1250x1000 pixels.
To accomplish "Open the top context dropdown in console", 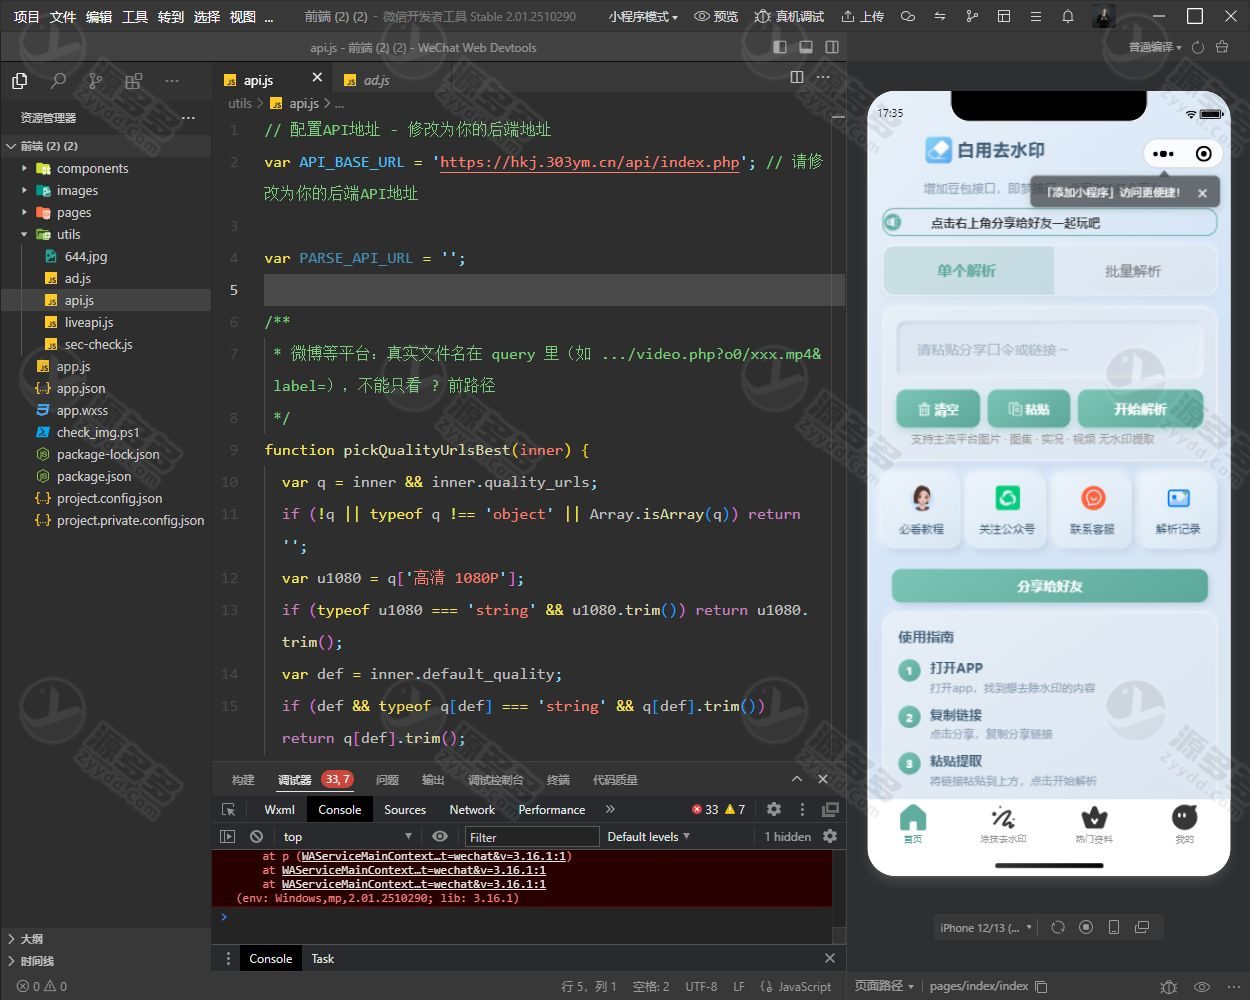I will 347,837.
